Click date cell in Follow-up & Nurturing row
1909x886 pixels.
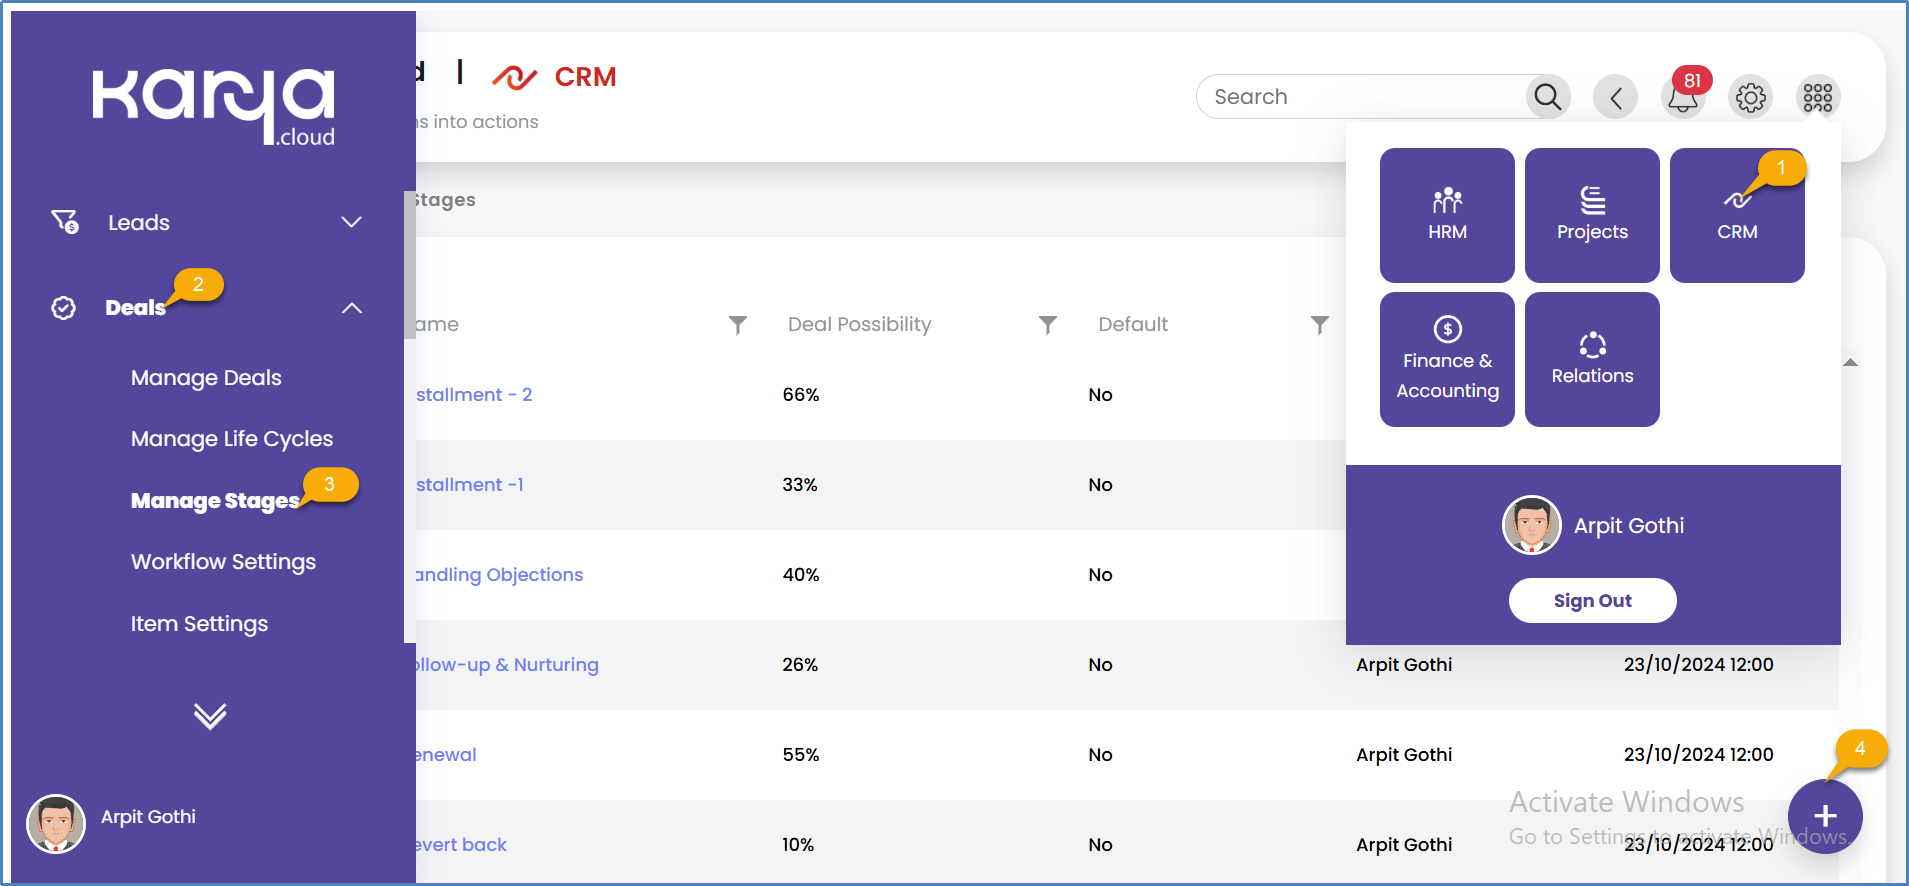tap(1698, 665)
